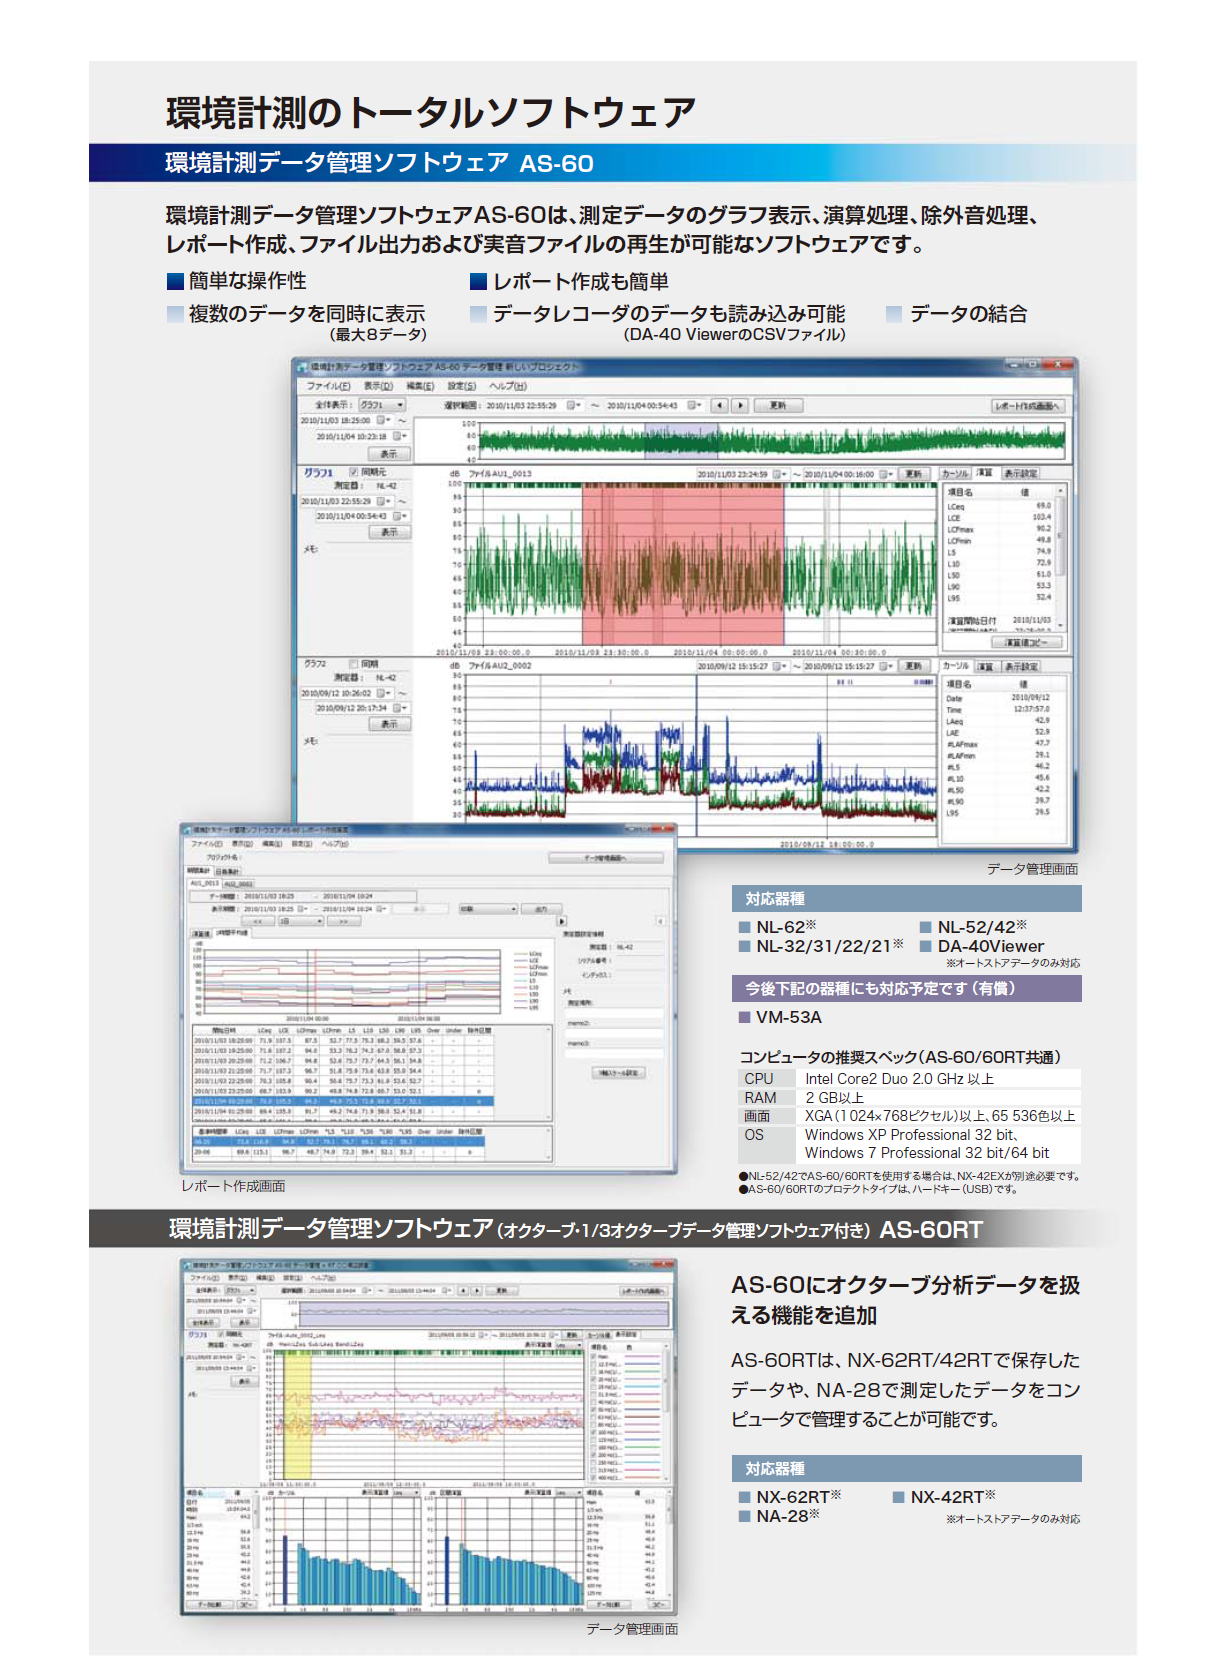Click black right-arrow expand icon in report window

(x=561, y=921)
